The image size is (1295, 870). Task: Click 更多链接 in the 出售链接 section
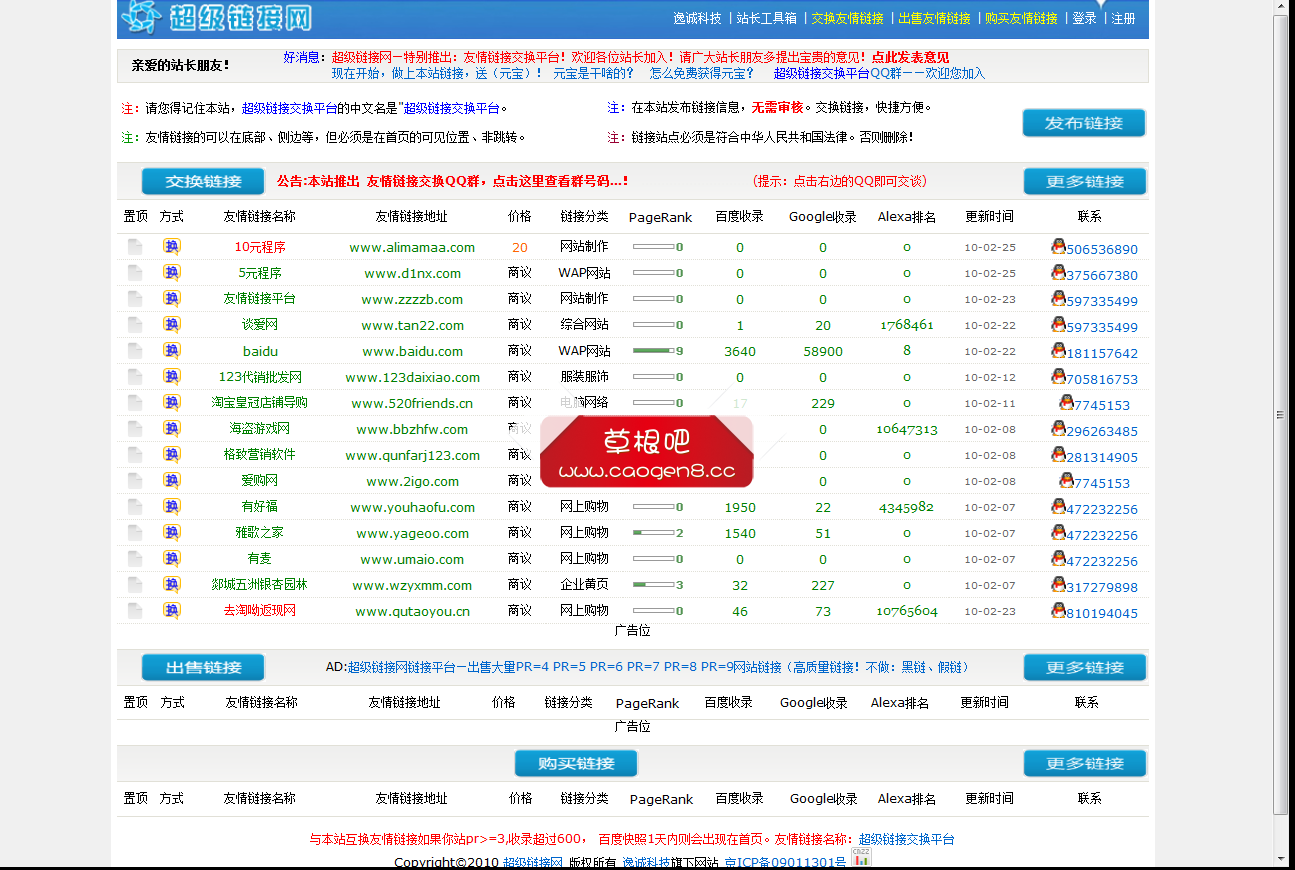[1084, 666]
